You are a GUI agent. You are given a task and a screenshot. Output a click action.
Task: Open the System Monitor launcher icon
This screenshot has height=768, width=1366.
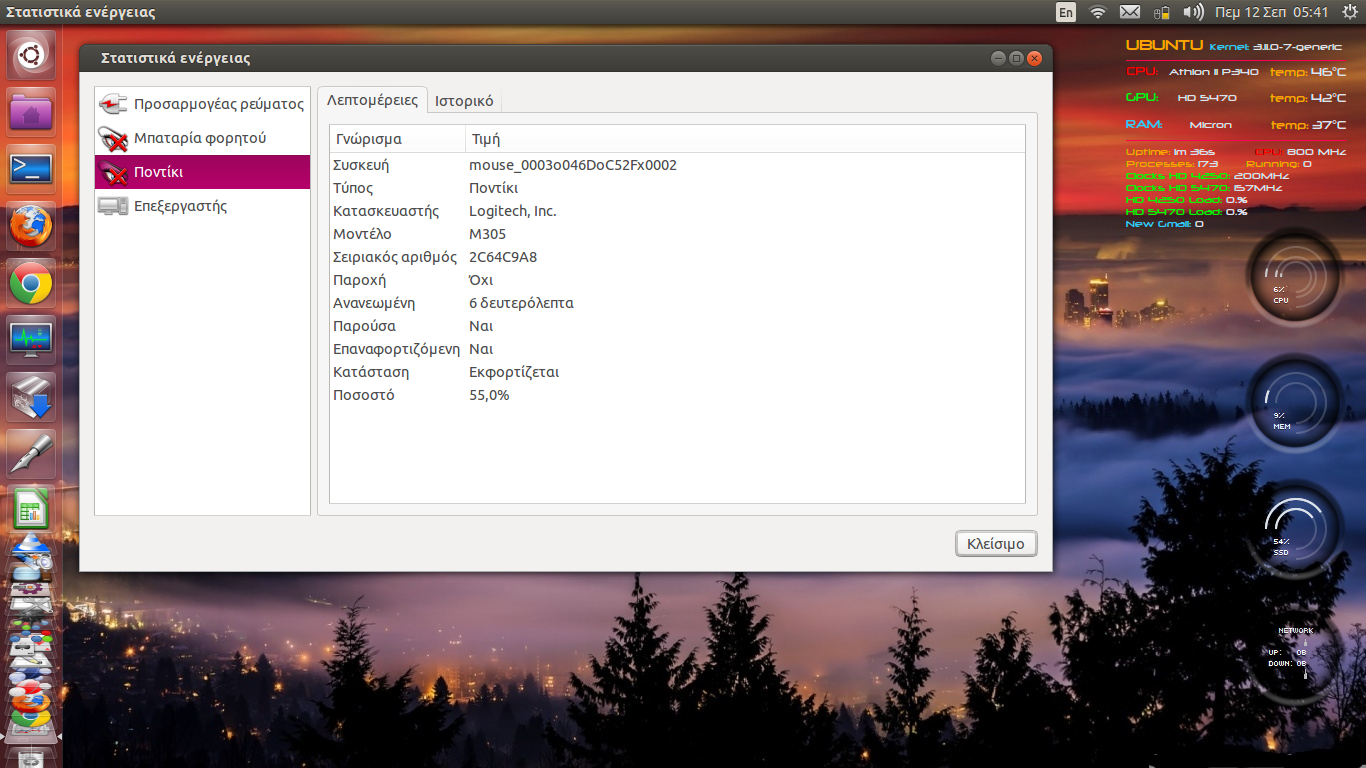pos(31,340)
